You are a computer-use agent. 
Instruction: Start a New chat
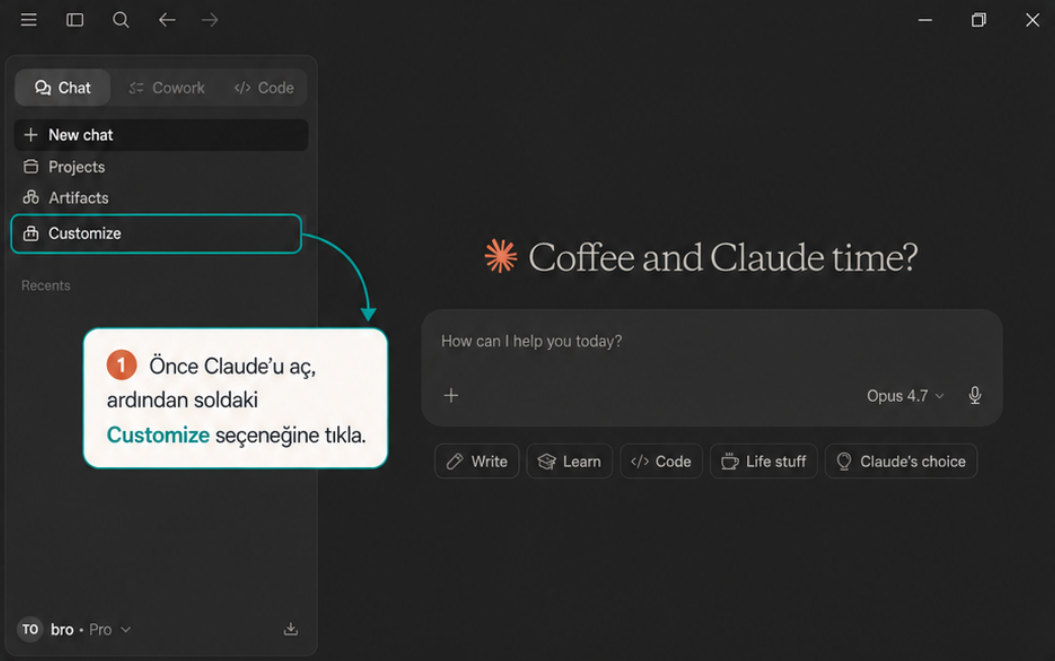161,135
